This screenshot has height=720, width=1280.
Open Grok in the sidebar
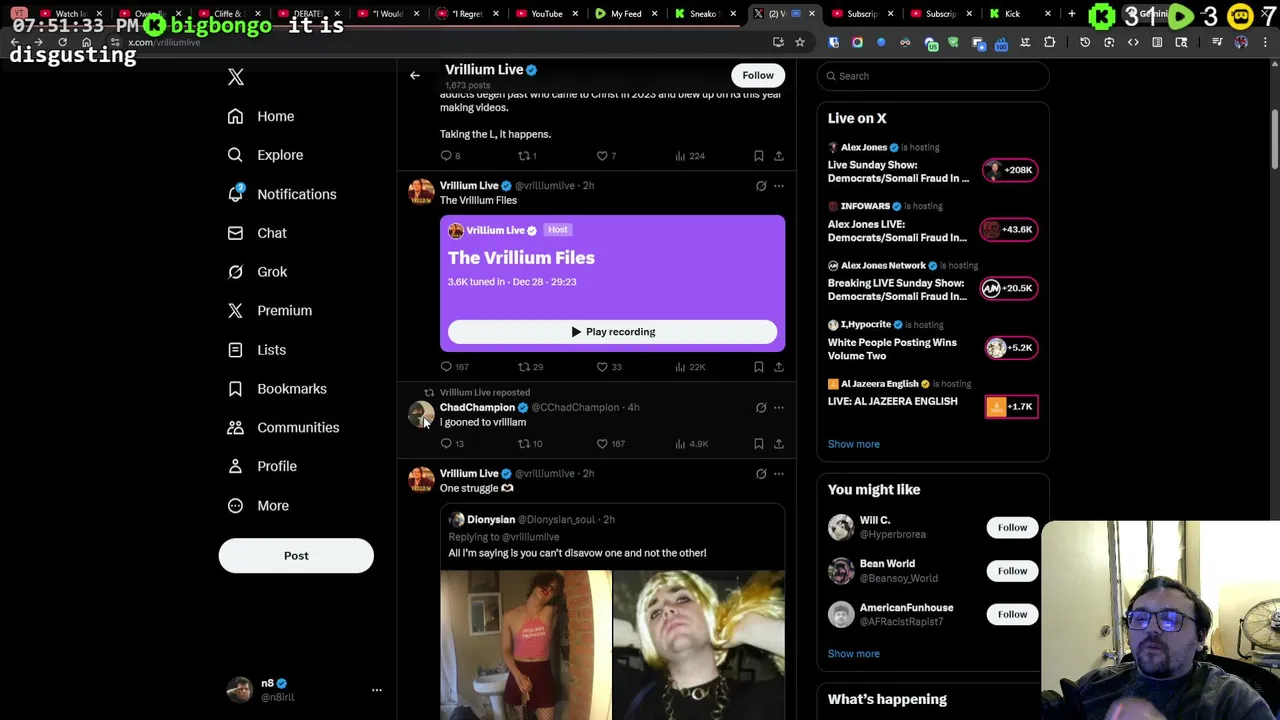[x=258, y=272]
